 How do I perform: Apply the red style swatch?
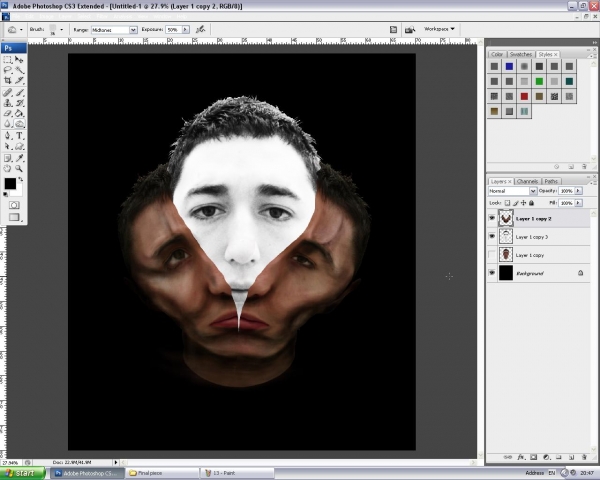tap(524, 96)
